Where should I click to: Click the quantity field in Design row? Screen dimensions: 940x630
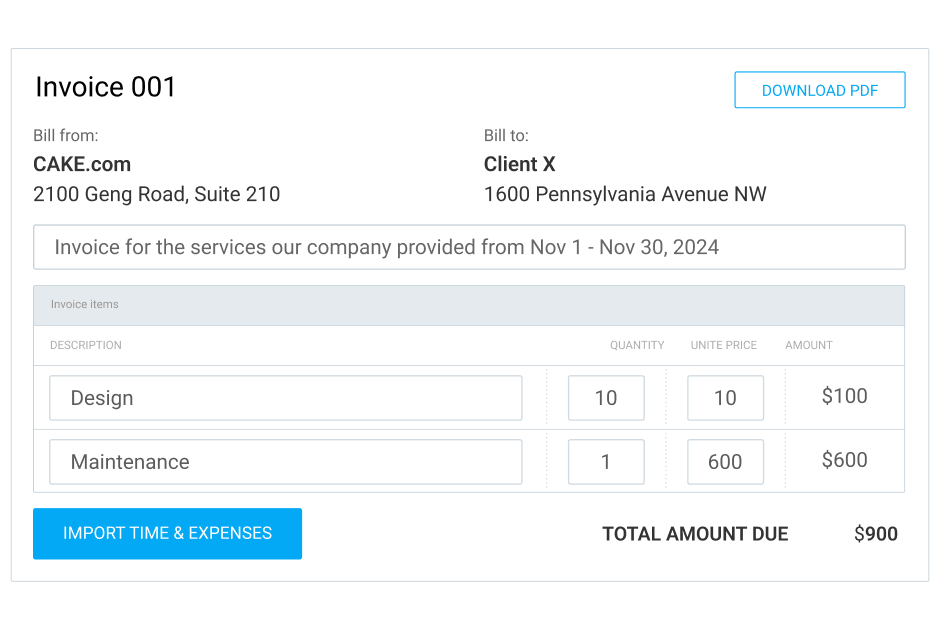(x=606, y=398)
